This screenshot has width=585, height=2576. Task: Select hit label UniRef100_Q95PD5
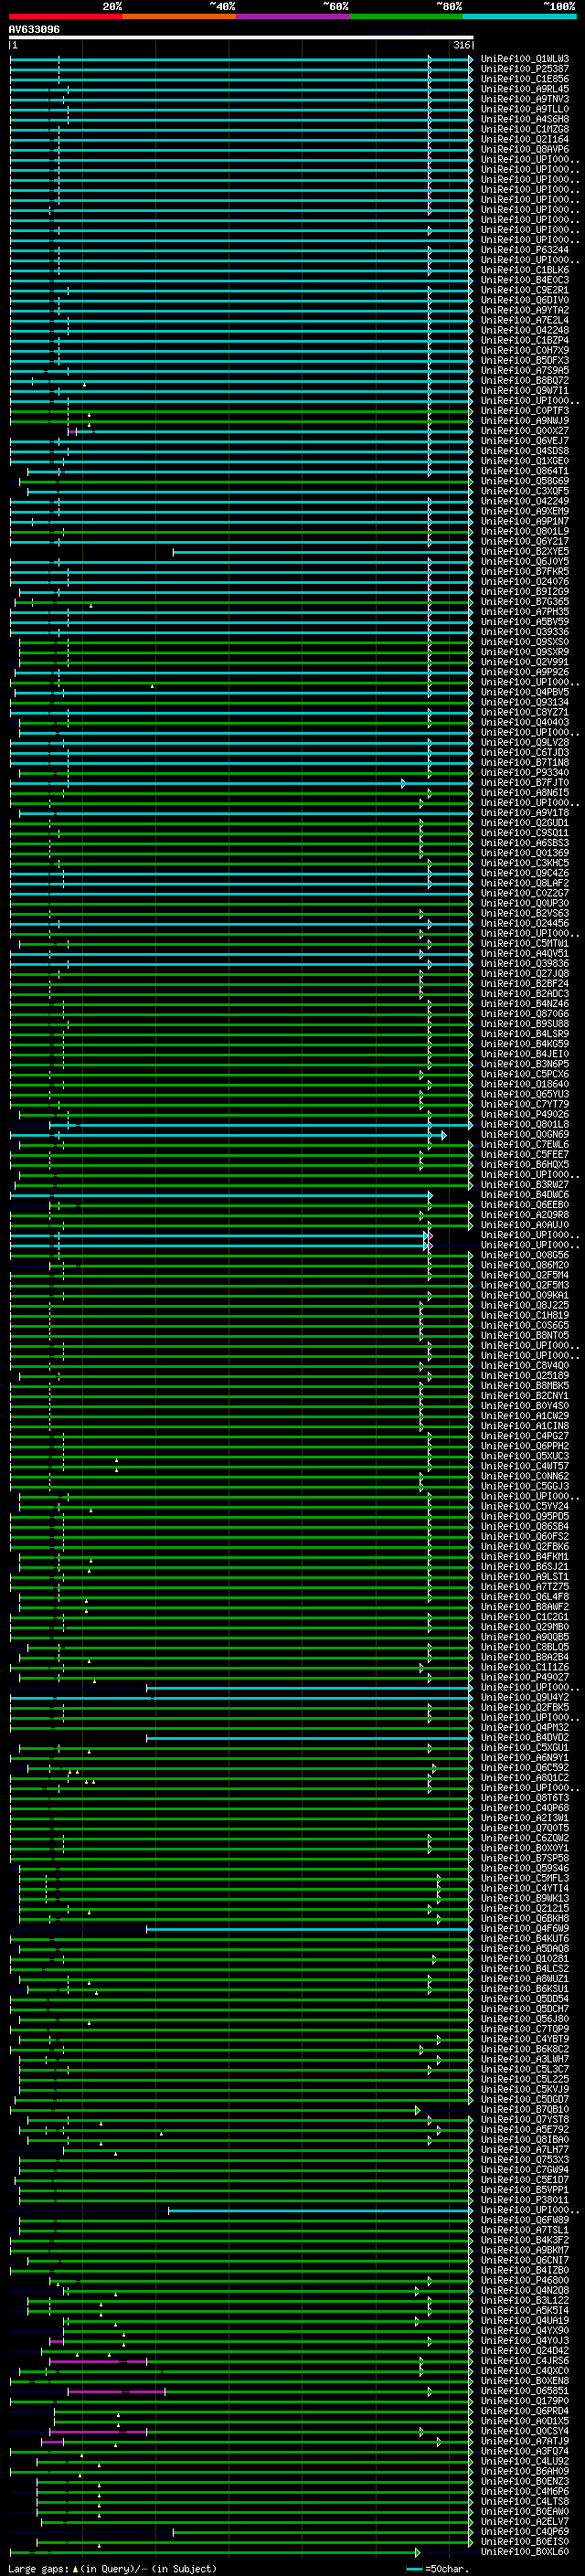click(525, 1516)
